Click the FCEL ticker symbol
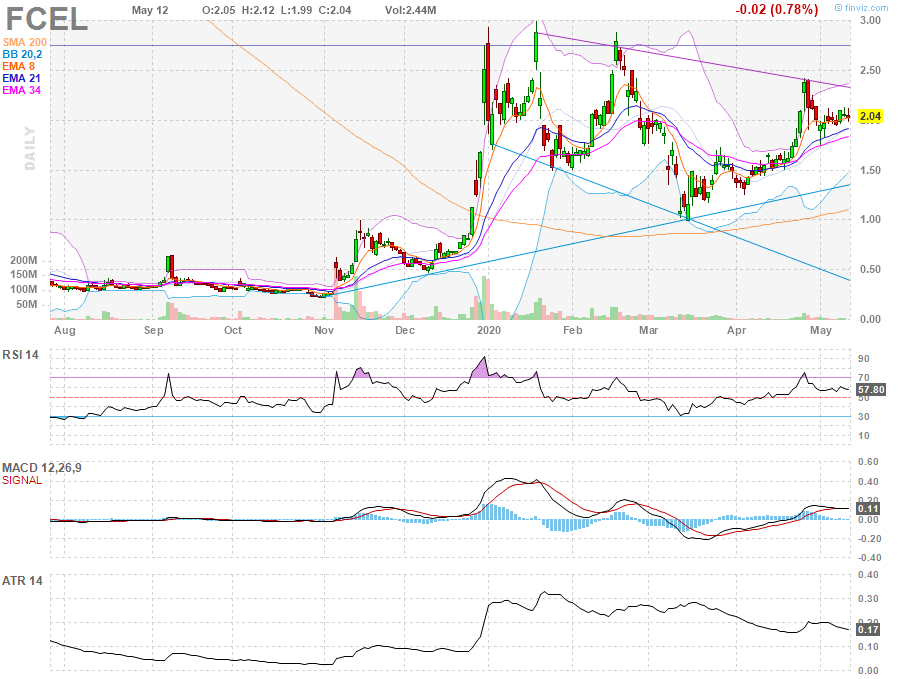Viewport: 900px width, 679px height. [x=45, y=18]
